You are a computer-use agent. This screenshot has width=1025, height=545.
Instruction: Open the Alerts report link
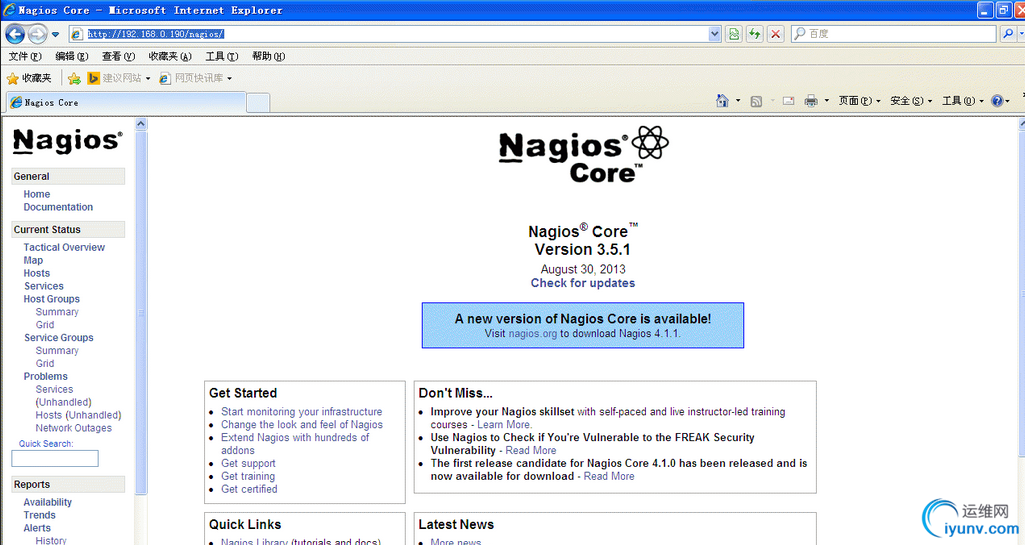click(37, 528)
